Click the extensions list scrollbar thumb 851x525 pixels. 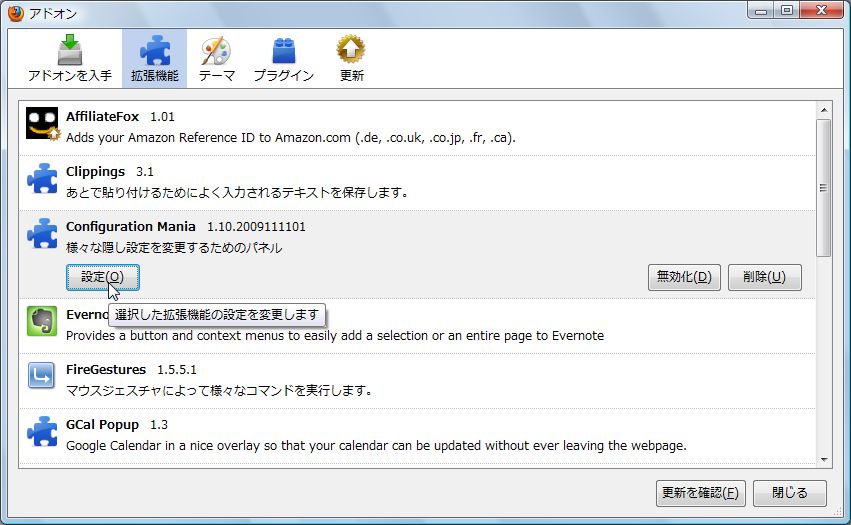coord(824,188)
